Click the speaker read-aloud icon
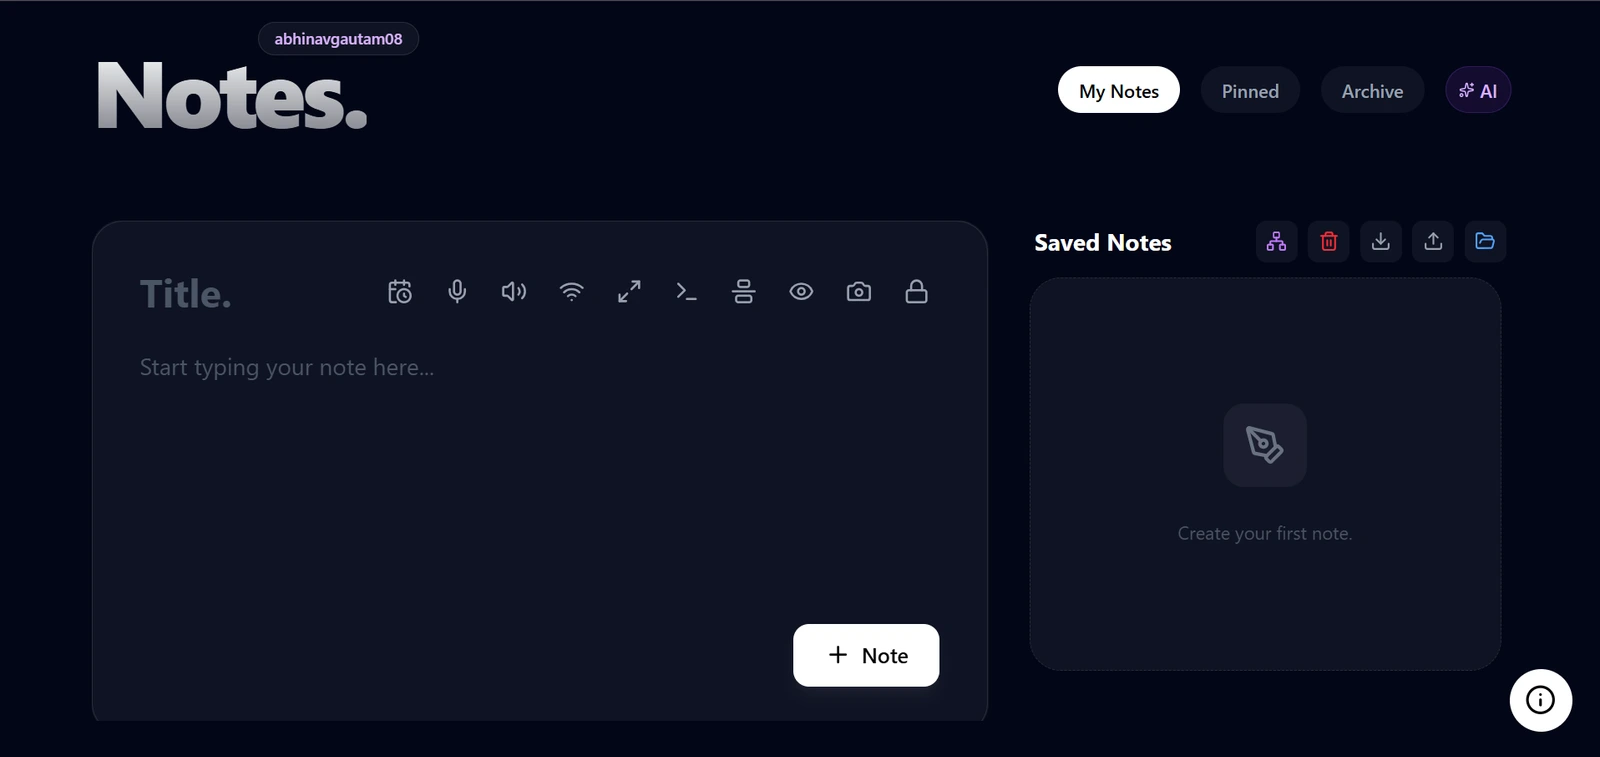Image resolution: width=1600 pixels, height=757 pixels. [514, 292]
